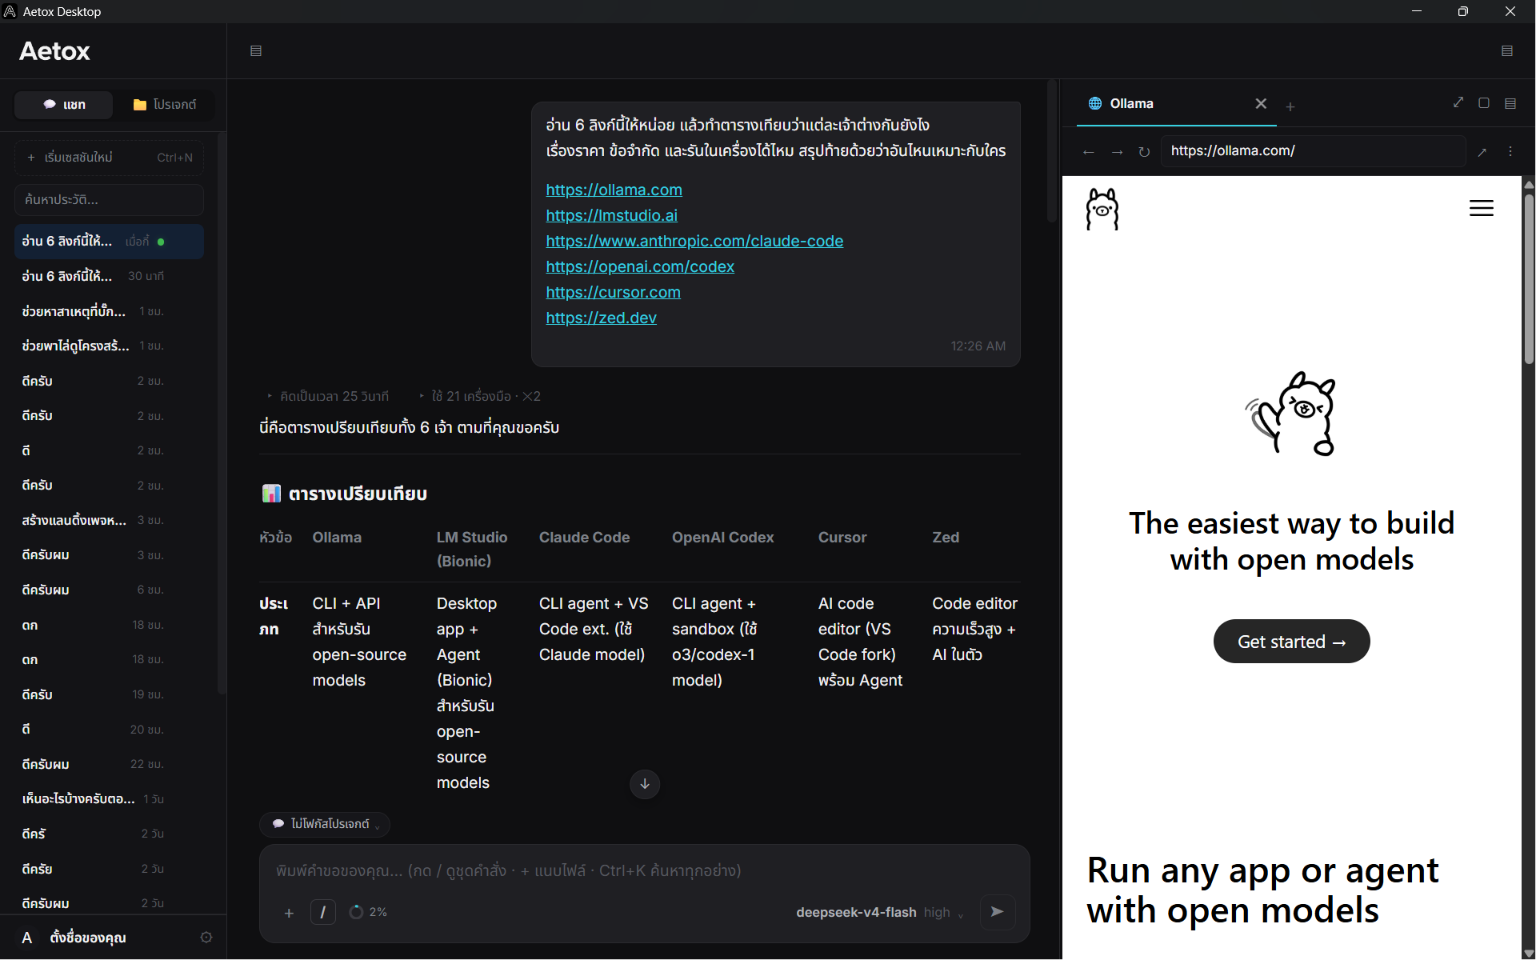Switch to the chat tab in sidebar

coord(64,104)
